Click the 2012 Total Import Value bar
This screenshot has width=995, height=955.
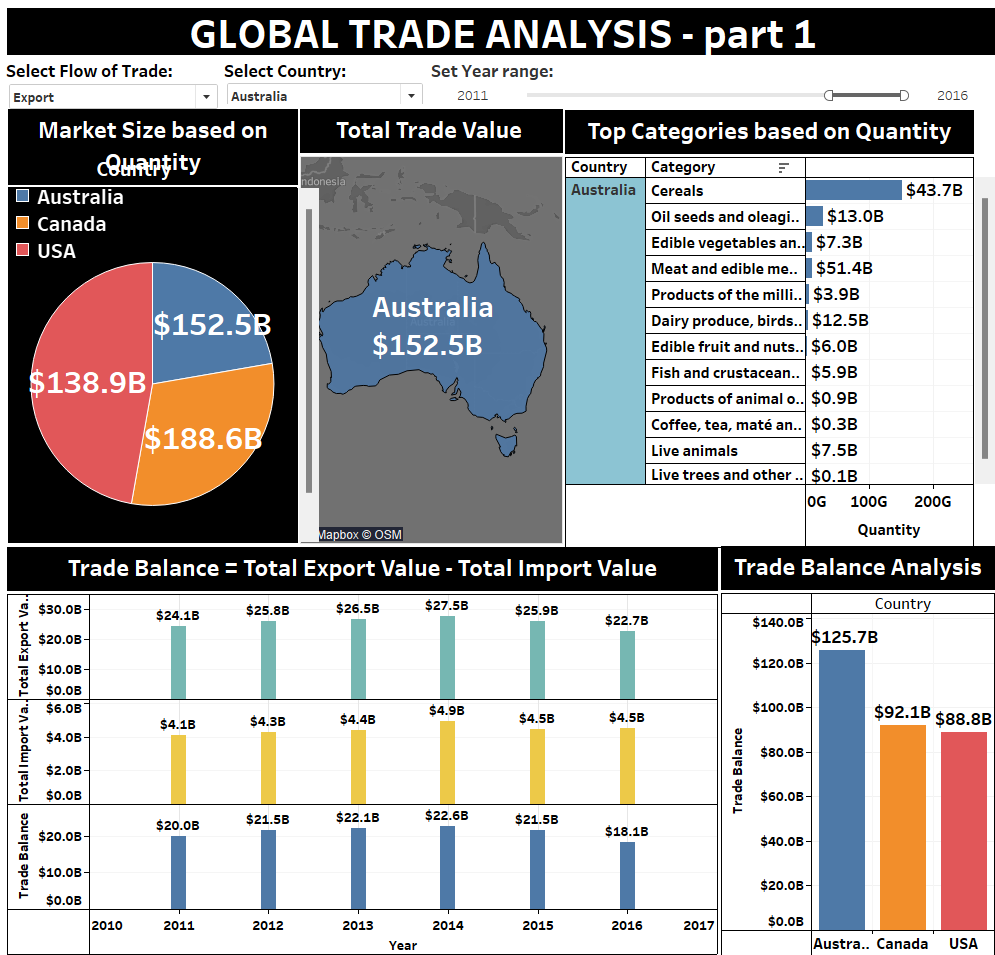click(x=268, y=767)
